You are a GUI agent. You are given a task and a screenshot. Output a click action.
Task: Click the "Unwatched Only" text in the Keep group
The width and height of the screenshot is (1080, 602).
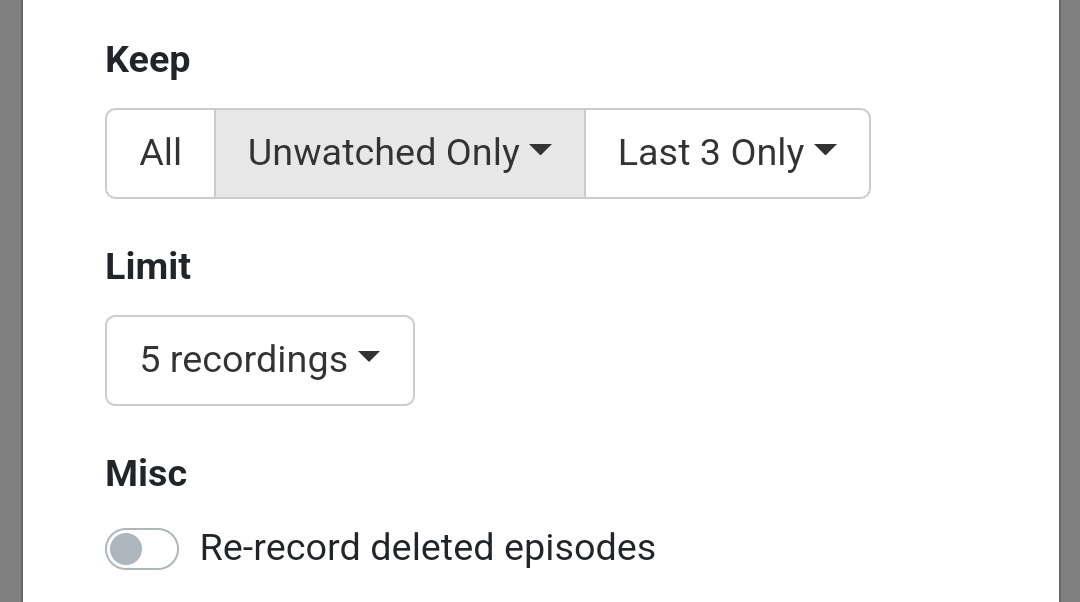coord(383,153)
